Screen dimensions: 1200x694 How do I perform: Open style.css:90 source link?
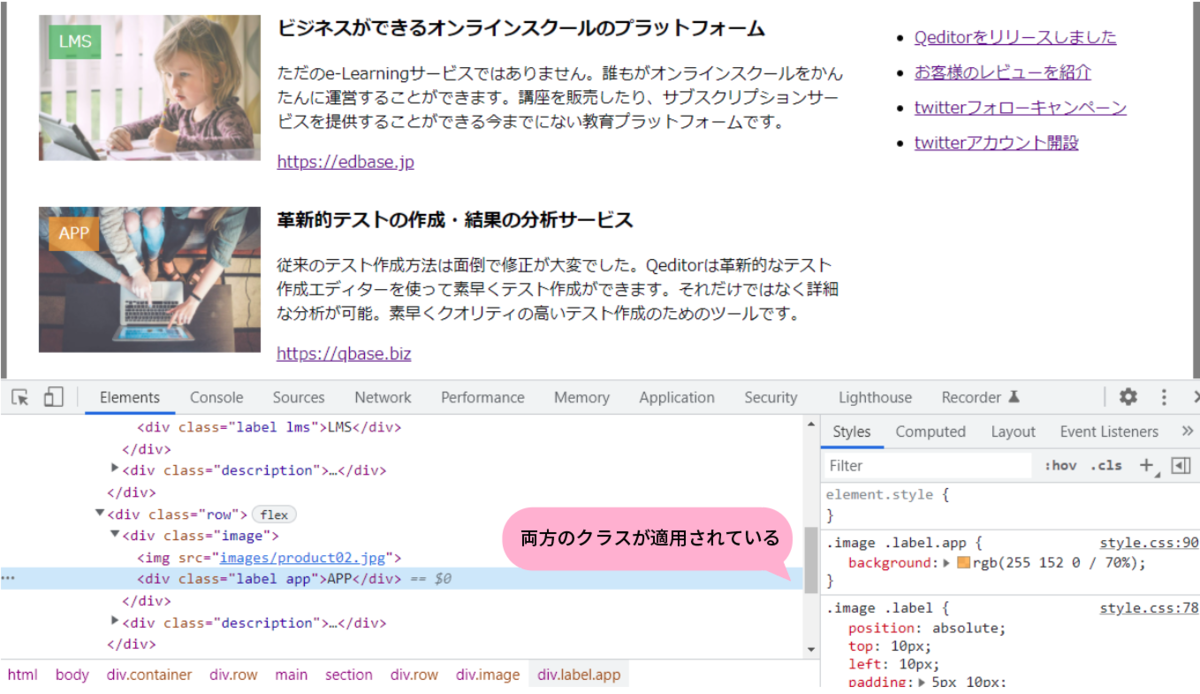coord(1148,542)
